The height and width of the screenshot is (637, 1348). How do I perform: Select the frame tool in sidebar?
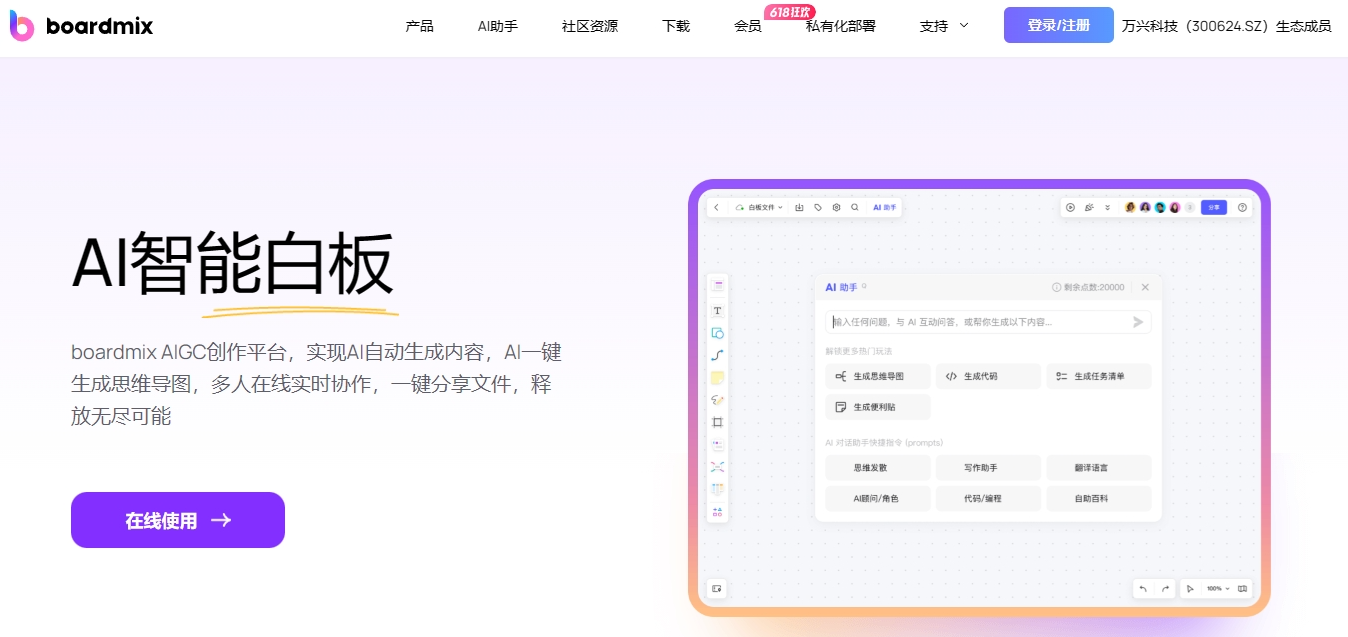click(717, 422)
